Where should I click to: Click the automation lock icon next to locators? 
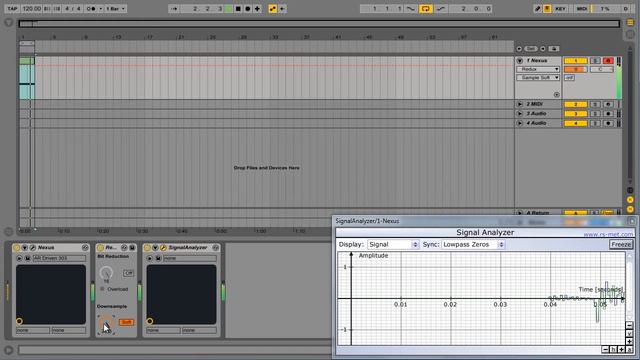[x=554, y=49]
